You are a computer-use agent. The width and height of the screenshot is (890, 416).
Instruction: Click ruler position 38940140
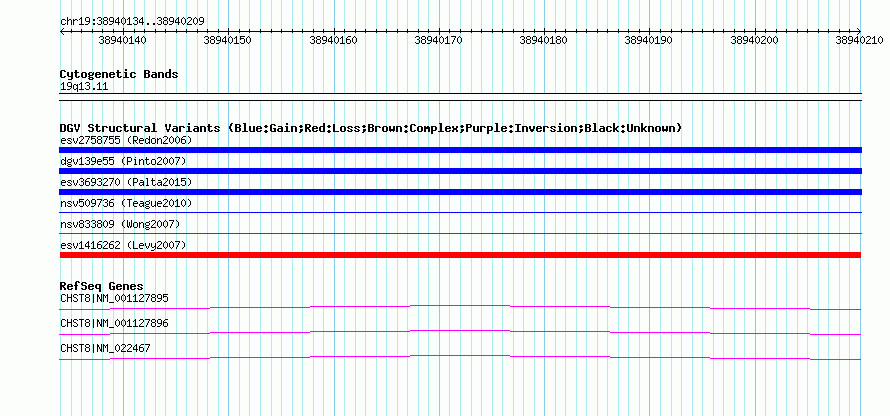tap(122, 40)
